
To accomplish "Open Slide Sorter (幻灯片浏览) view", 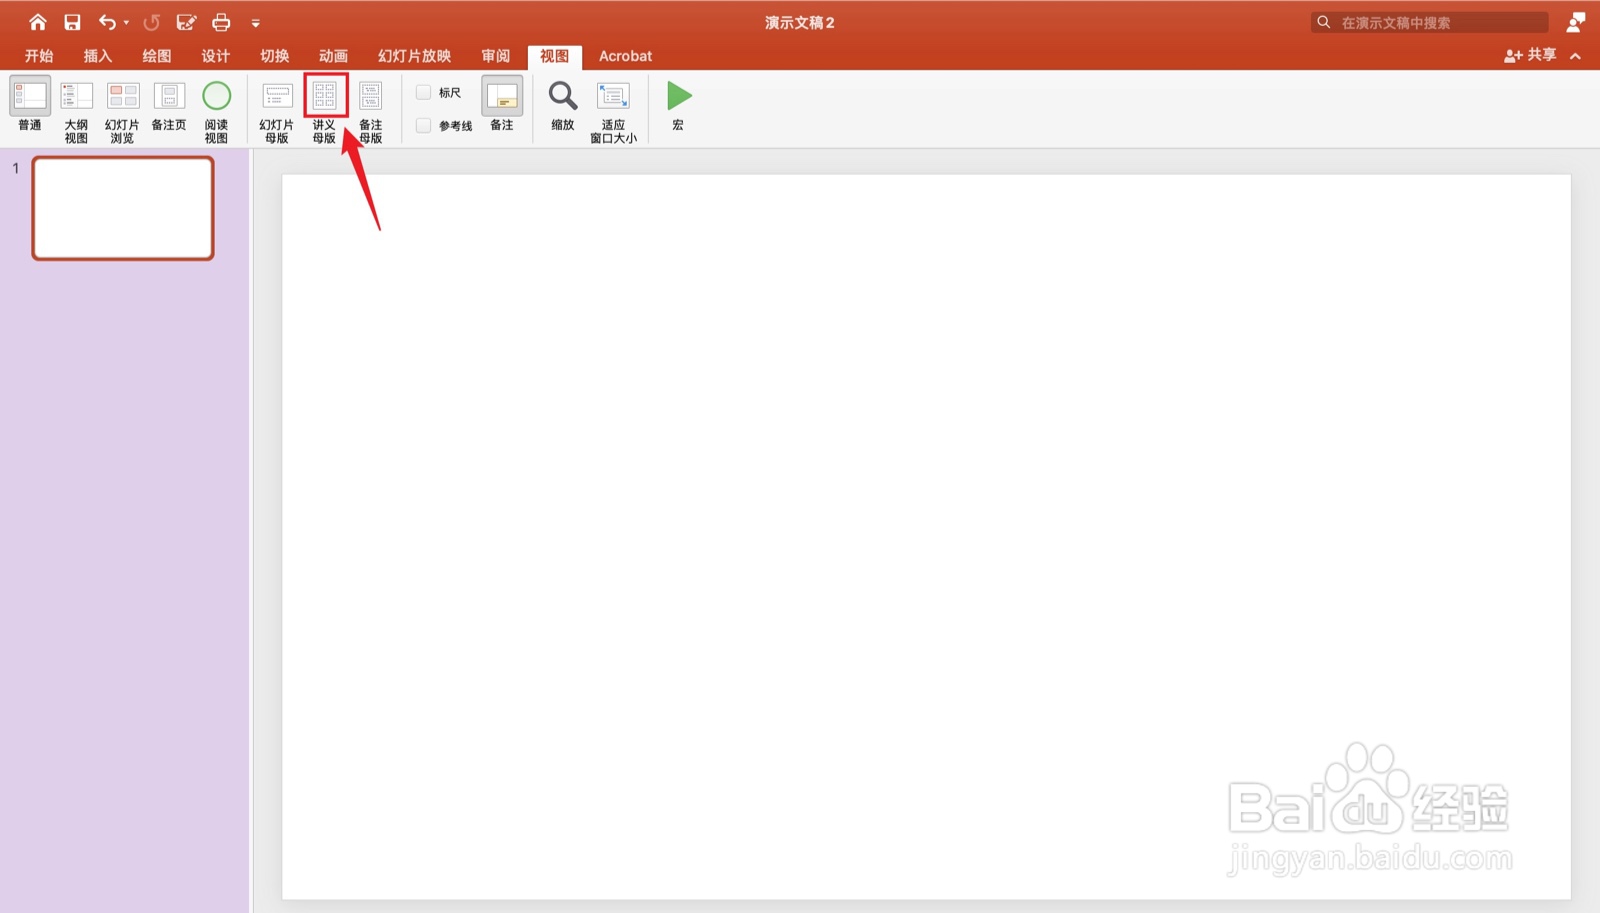I will click(x=123, y=112).
